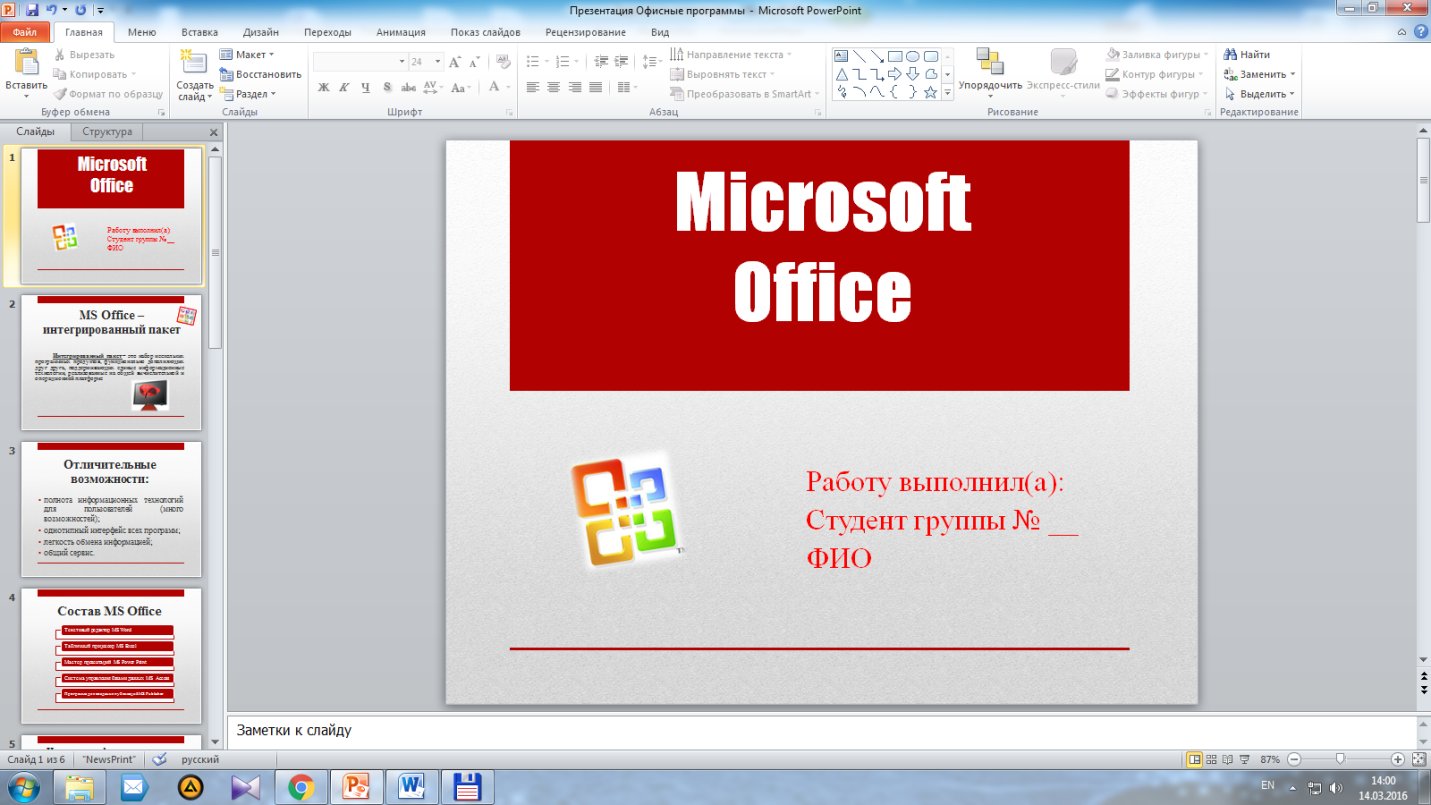Click zoom out minus button
This screenshot has height=805, width=1431.
click(x=1295, y=760)
